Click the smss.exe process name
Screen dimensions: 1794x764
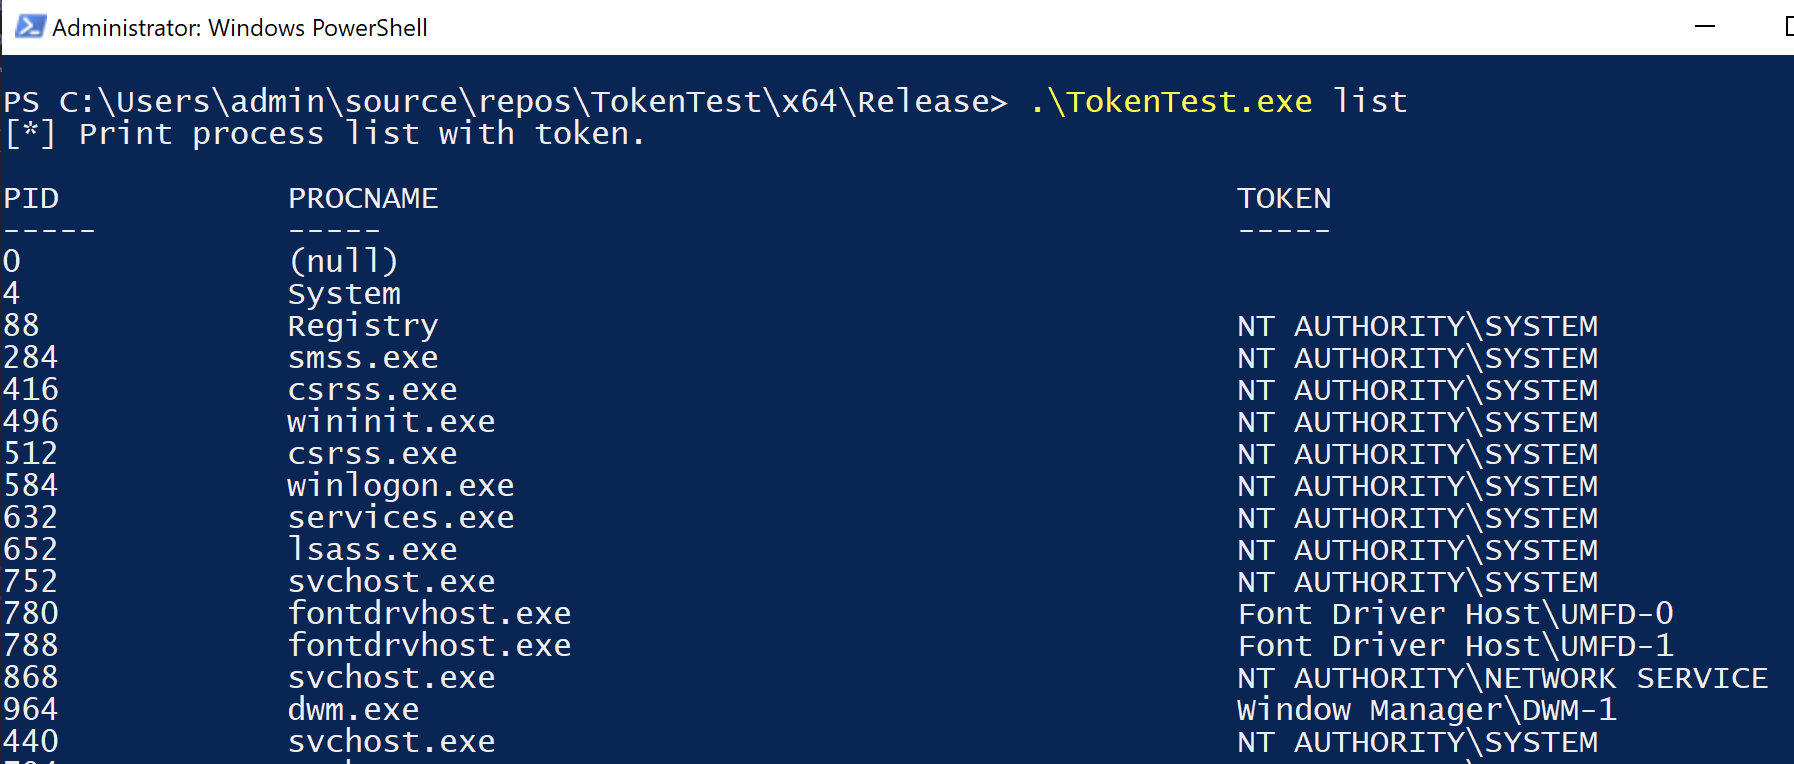coord(363,357)
